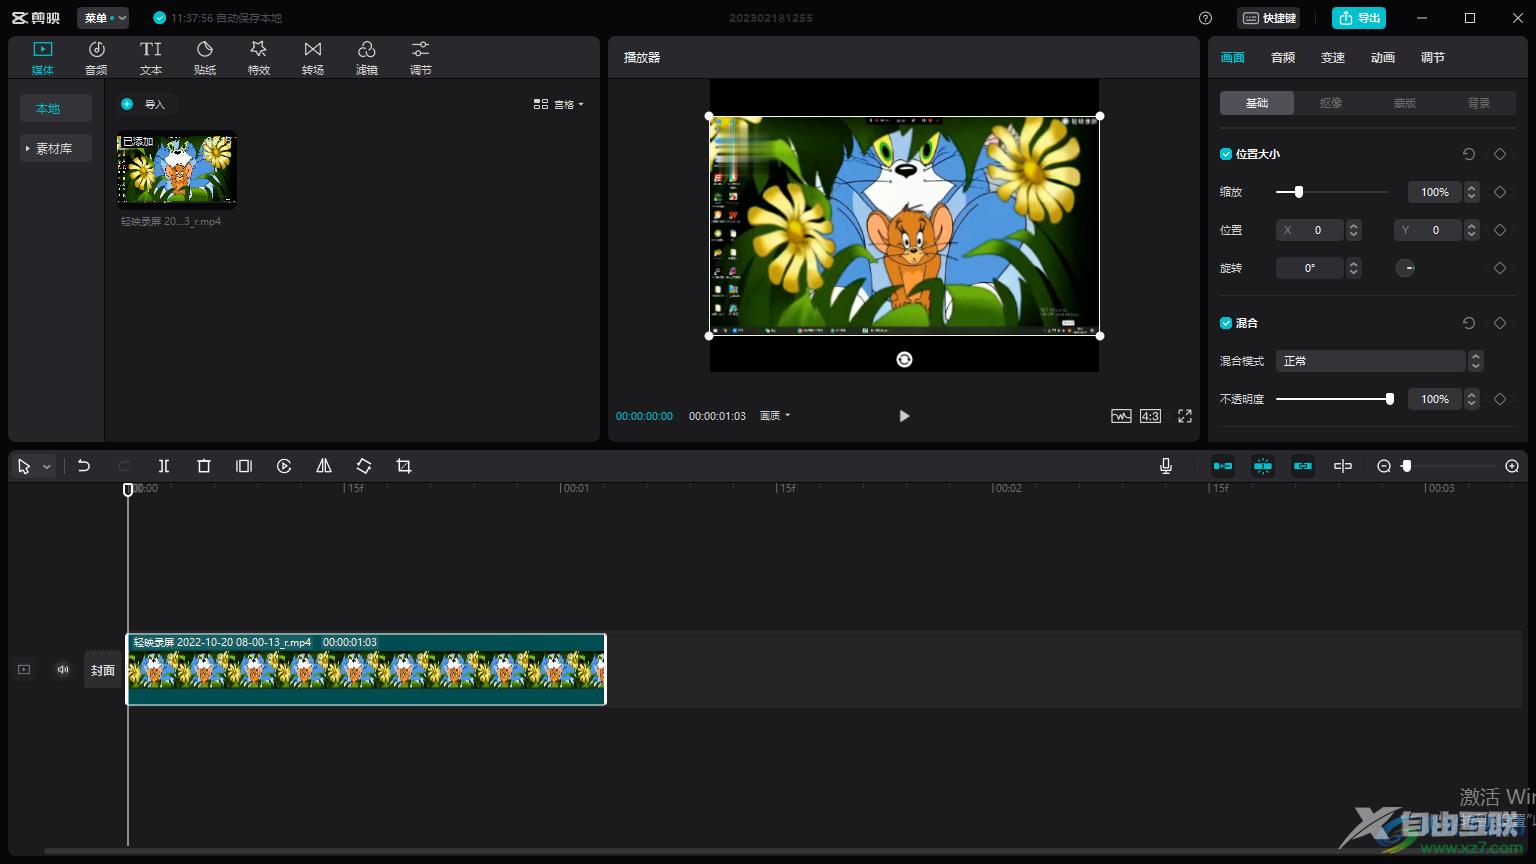Open the 混合模式 blend mode dropdown
Screen dimensions: 1536x864
(x=1379, y=361)
